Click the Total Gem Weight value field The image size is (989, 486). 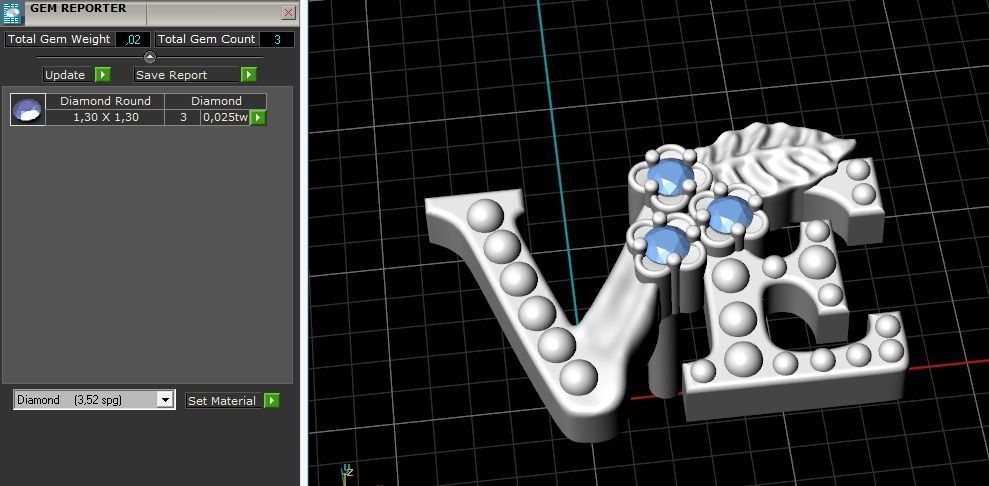[133, 39]
